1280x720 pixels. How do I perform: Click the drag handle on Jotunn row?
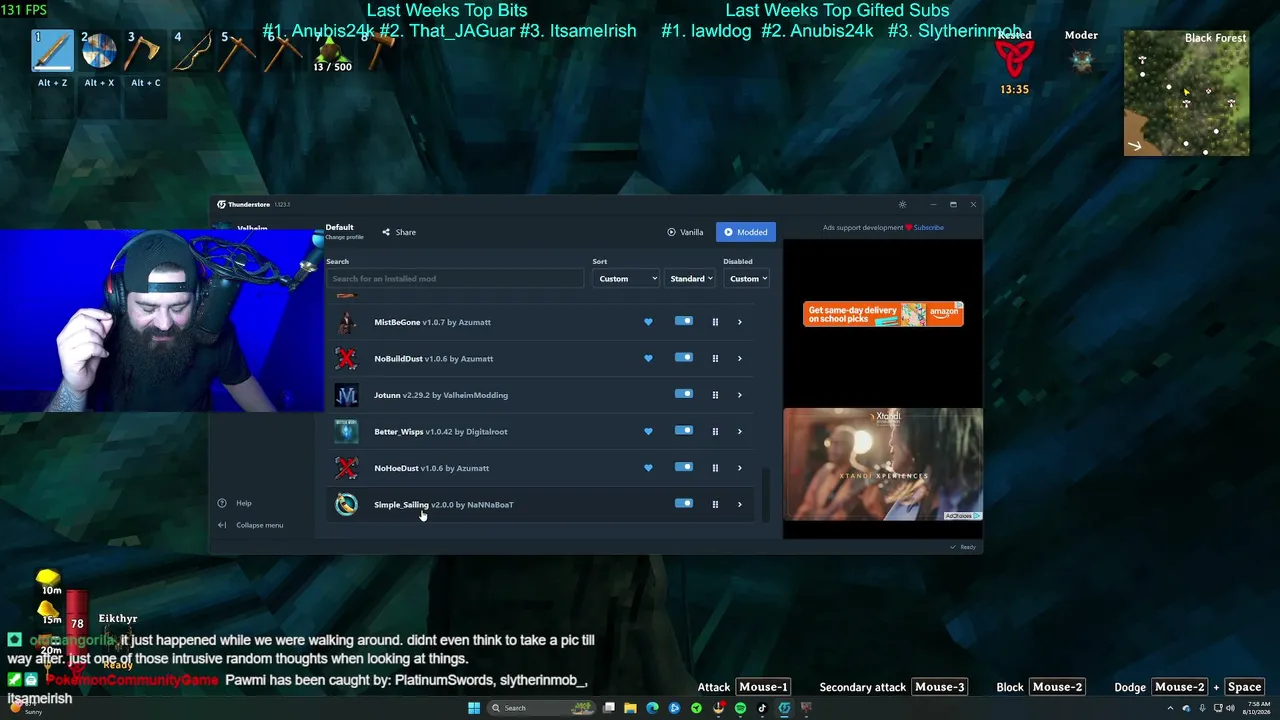715,395
